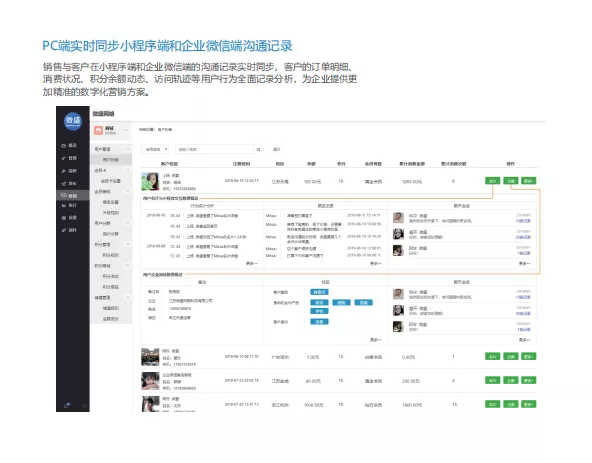Select the highlighted 商城 item in the dark sidebar
This screenshot has width=592, height=463.
coord(72,195)
